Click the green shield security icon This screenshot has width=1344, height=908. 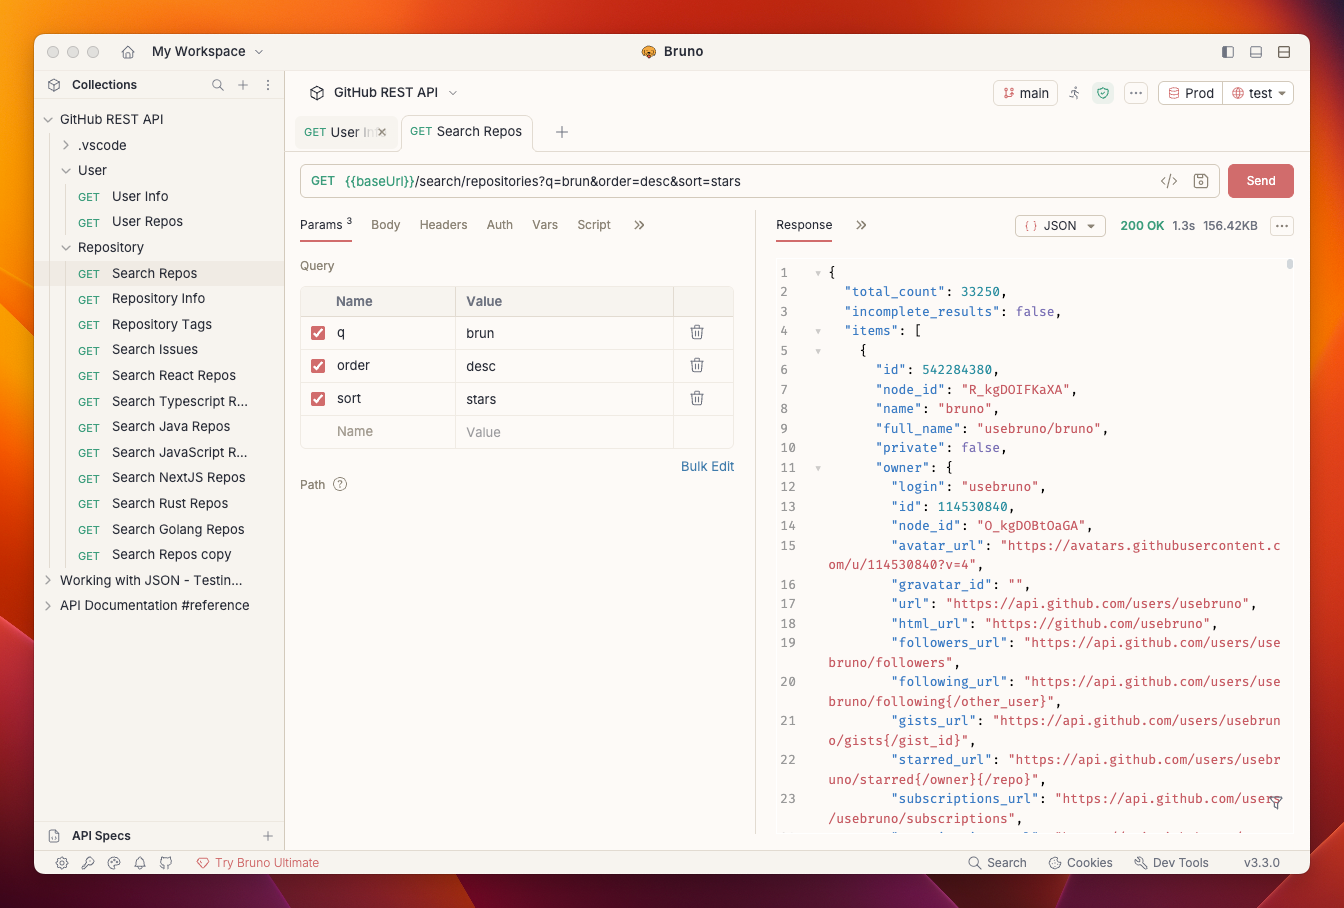click(x=1103, y=93)
